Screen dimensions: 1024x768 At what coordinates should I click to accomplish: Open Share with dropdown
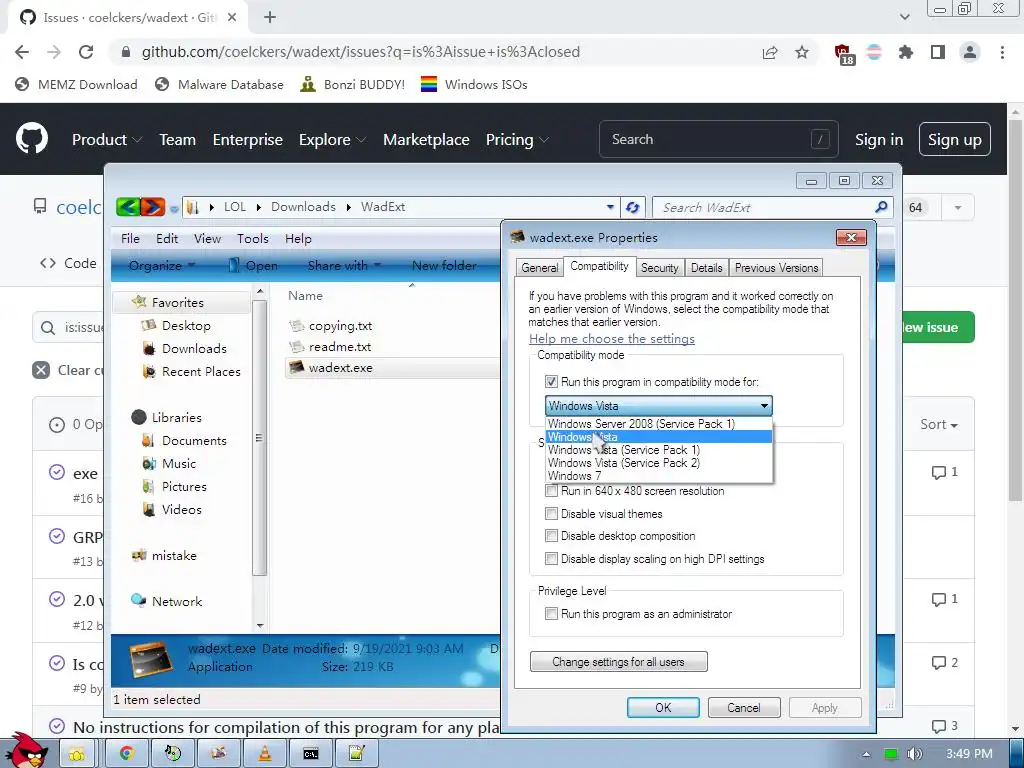tap(344, 265)
